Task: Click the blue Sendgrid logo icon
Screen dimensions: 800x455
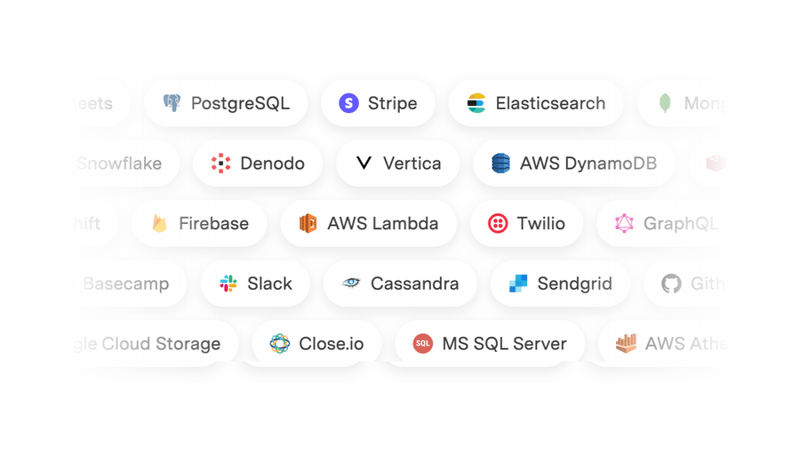Action: (518, 283)
